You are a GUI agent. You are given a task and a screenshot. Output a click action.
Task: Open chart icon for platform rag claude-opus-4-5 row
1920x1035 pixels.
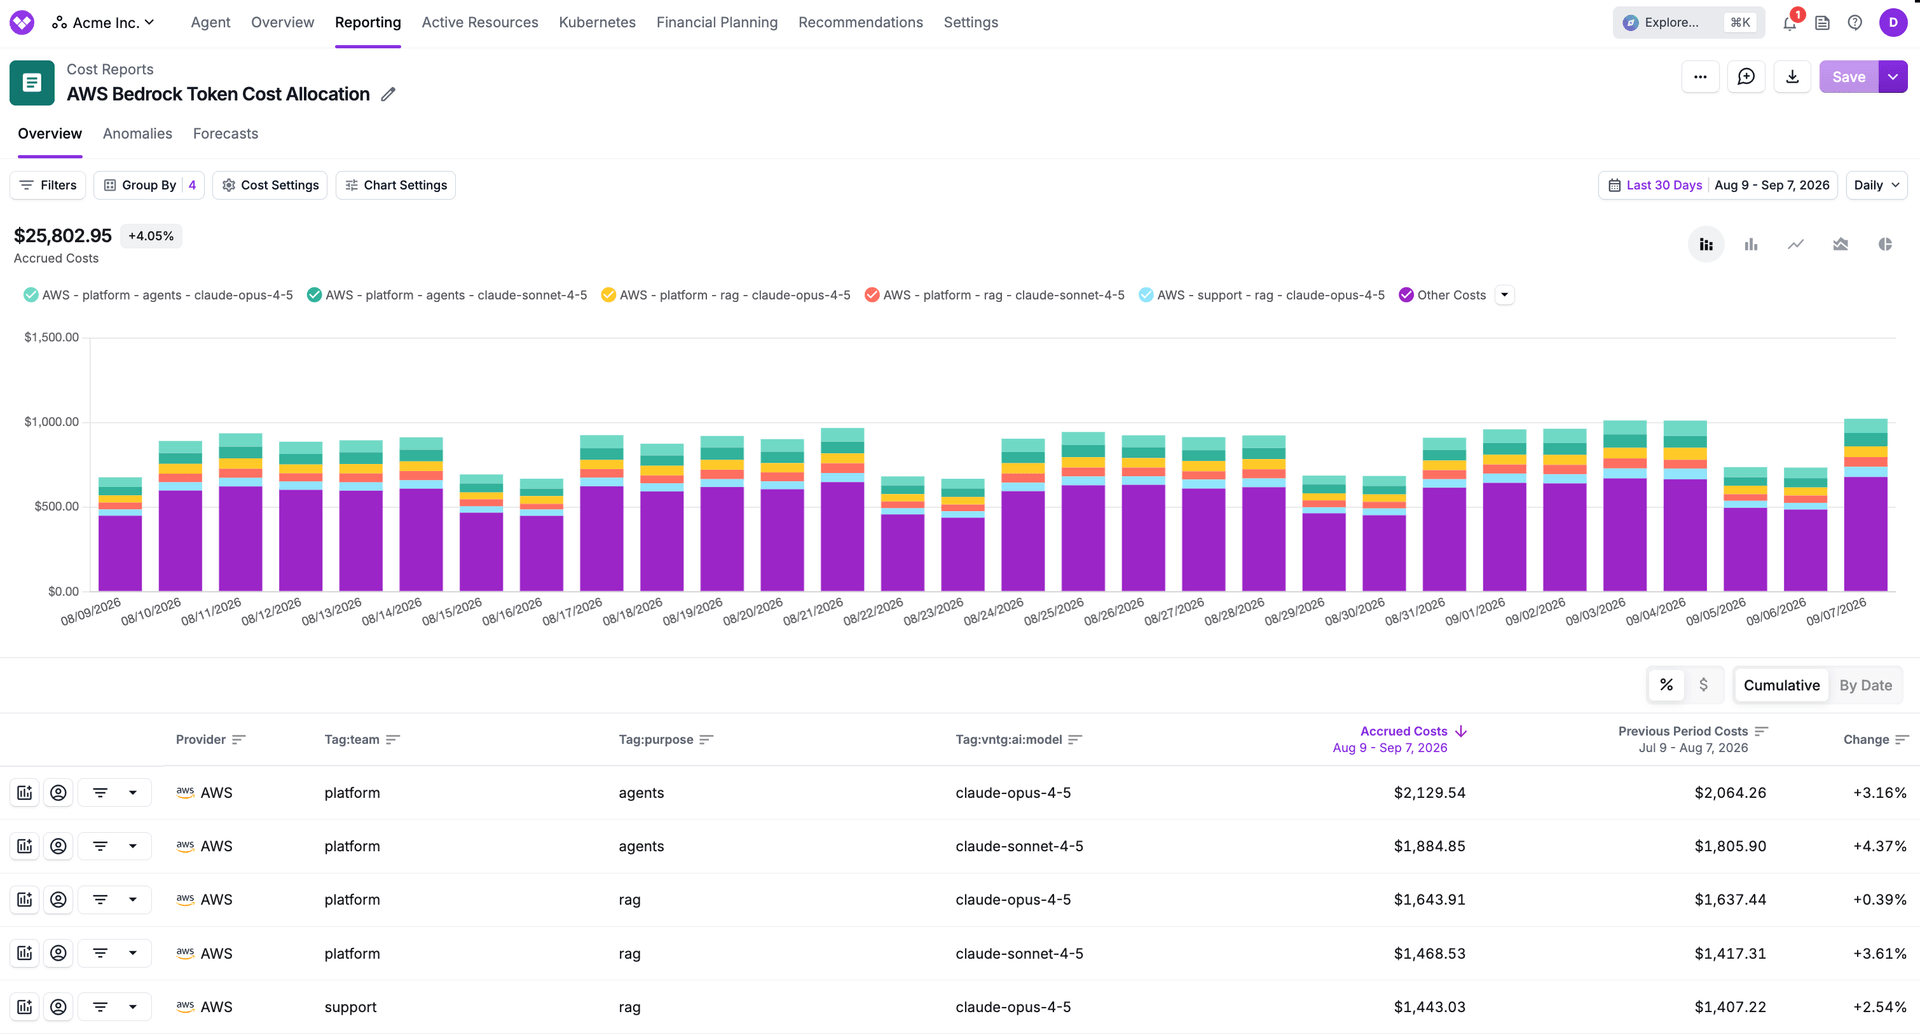click(25, 900)
